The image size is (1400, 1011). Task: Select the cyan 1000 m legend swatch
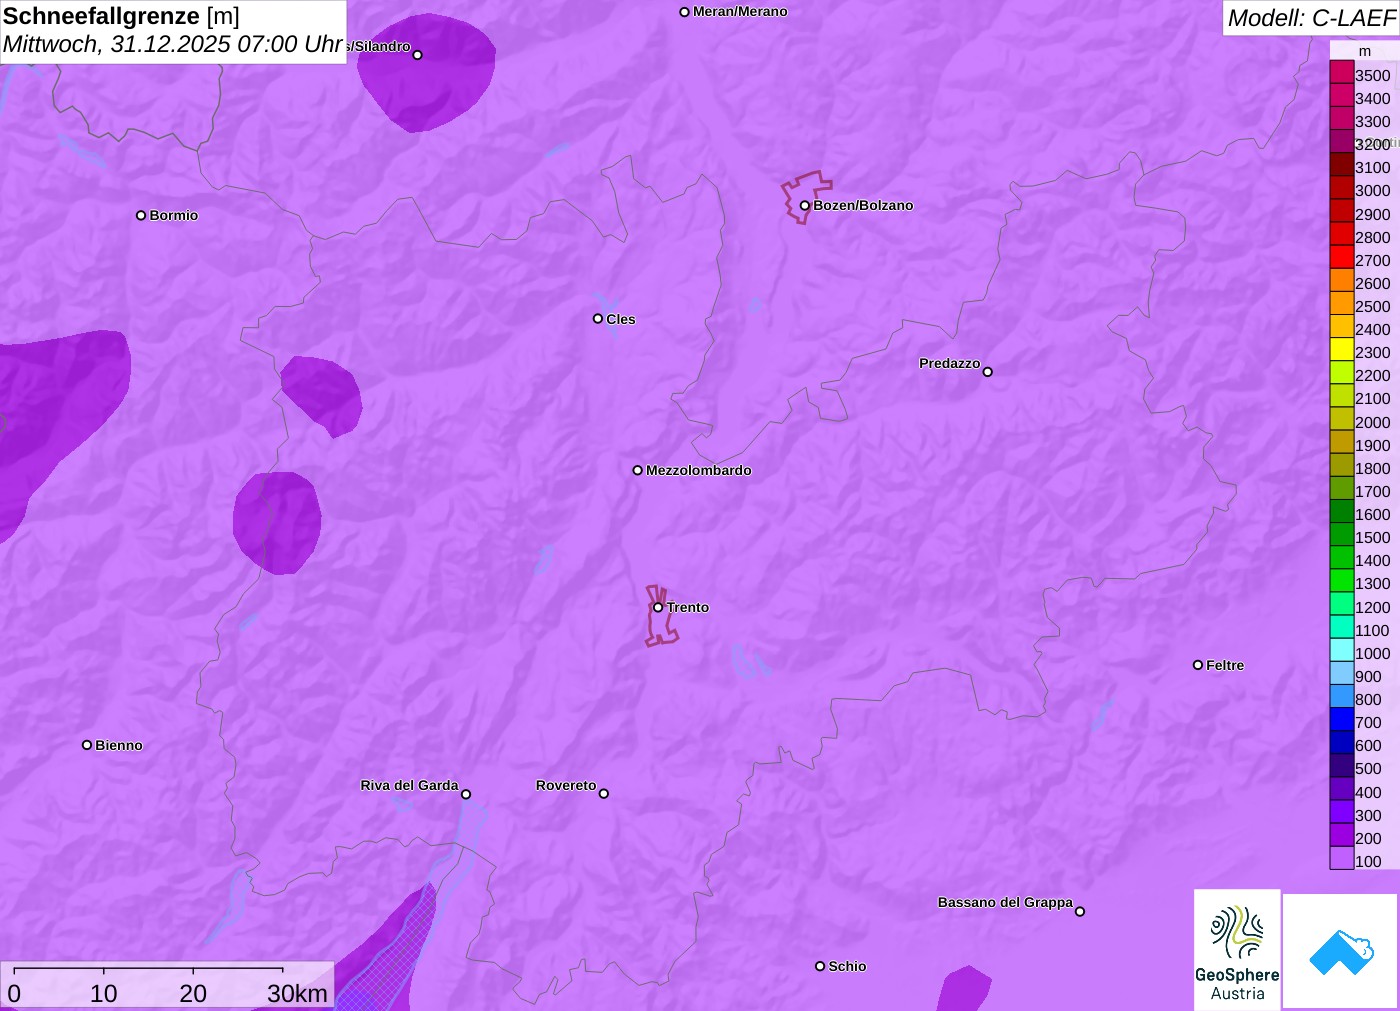click(x=1342, y=651)
